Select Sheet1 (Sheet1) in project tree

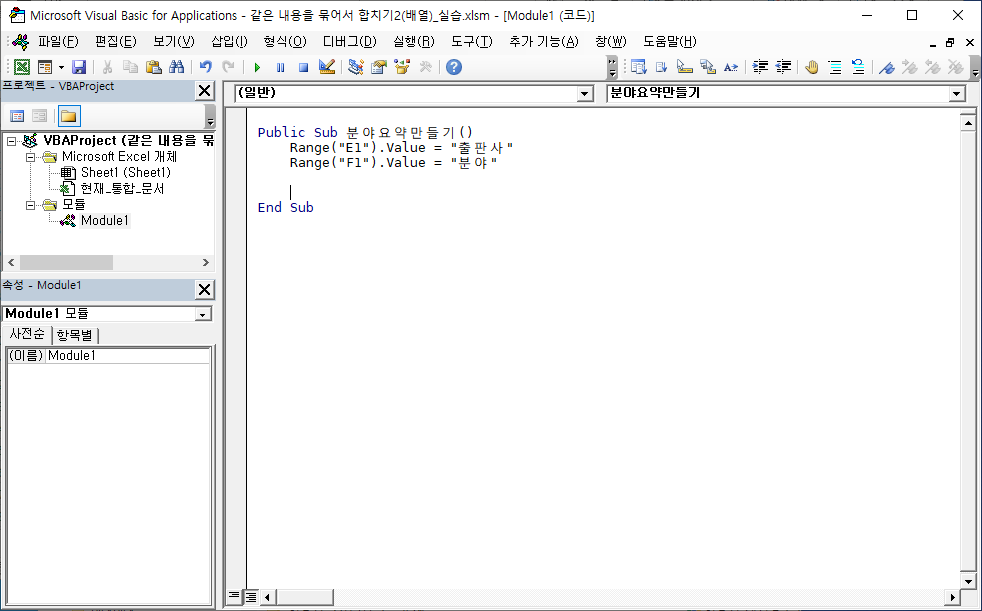[x=125, y=173]
